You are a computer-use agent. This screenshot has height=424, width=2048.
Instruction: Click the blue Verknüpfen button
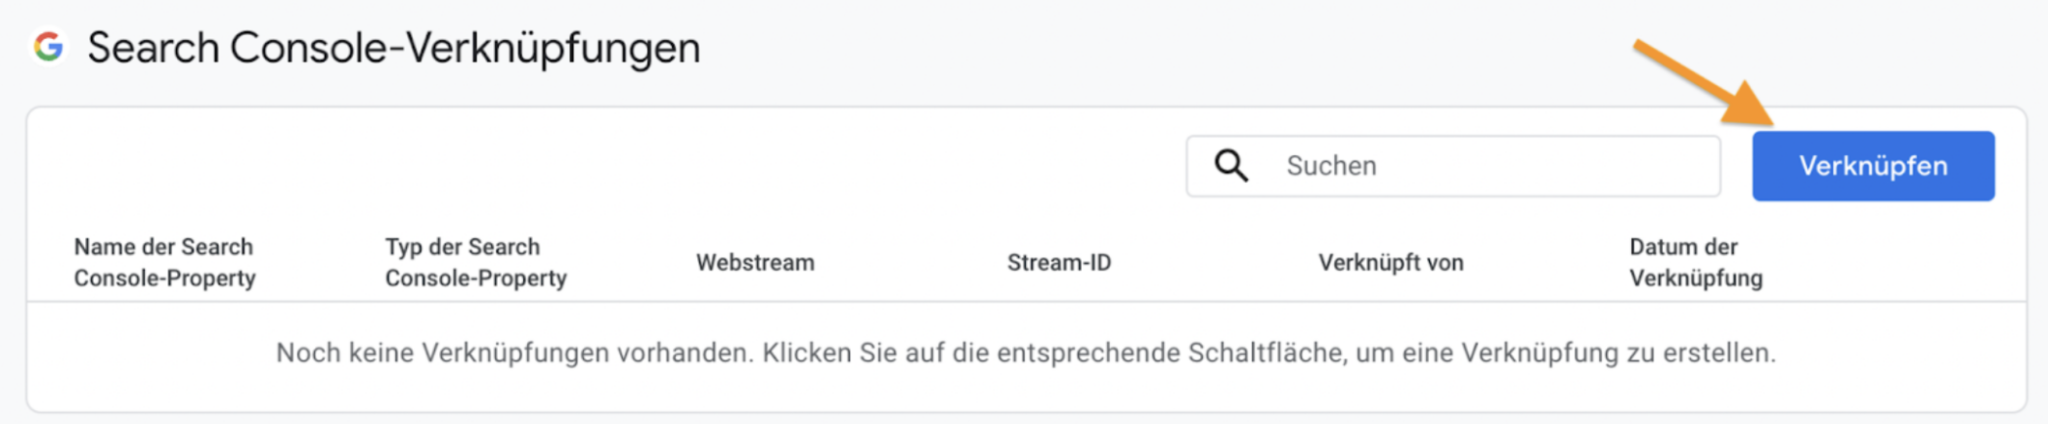pyautogui.click(x=1872, y=166)
